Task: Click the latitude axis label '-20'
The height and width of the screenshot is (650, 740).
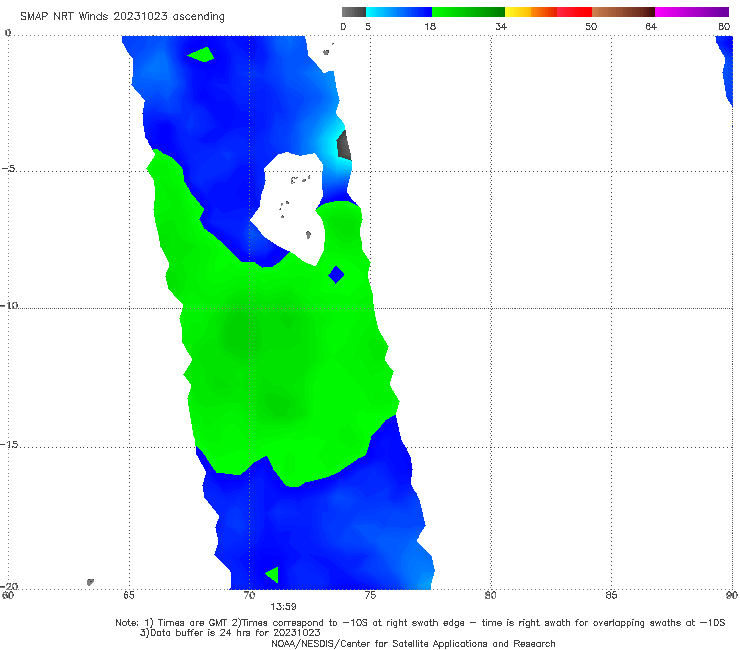Action: pos(9,586)
